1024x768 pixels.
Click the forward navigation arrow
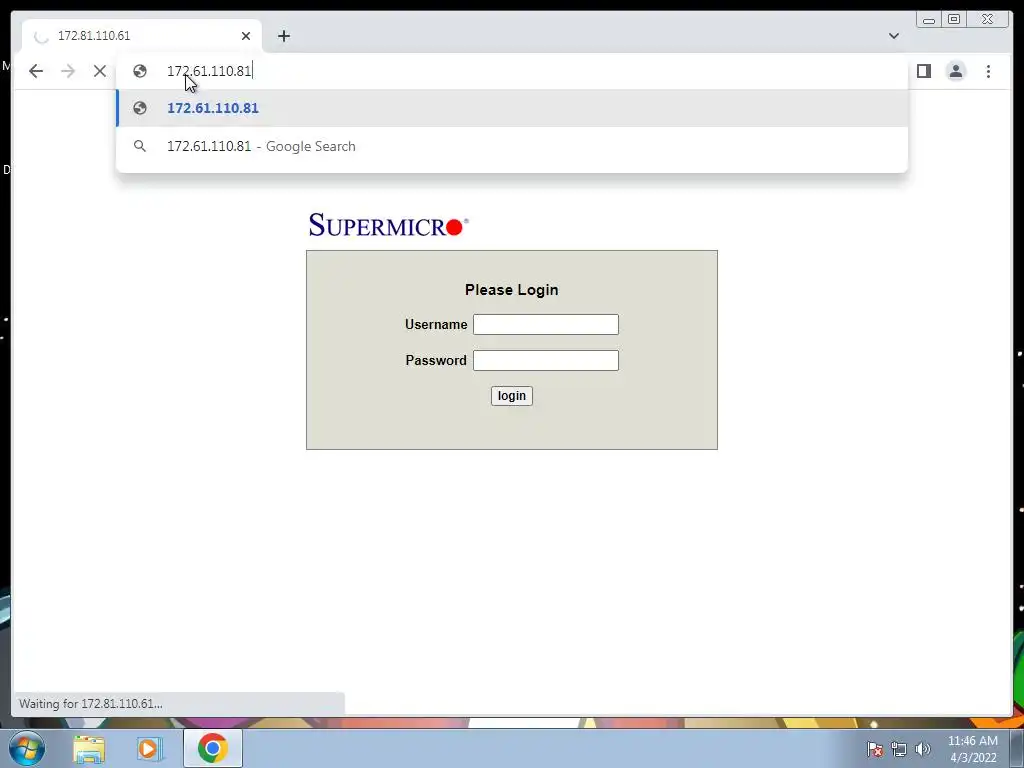[68, 71]
